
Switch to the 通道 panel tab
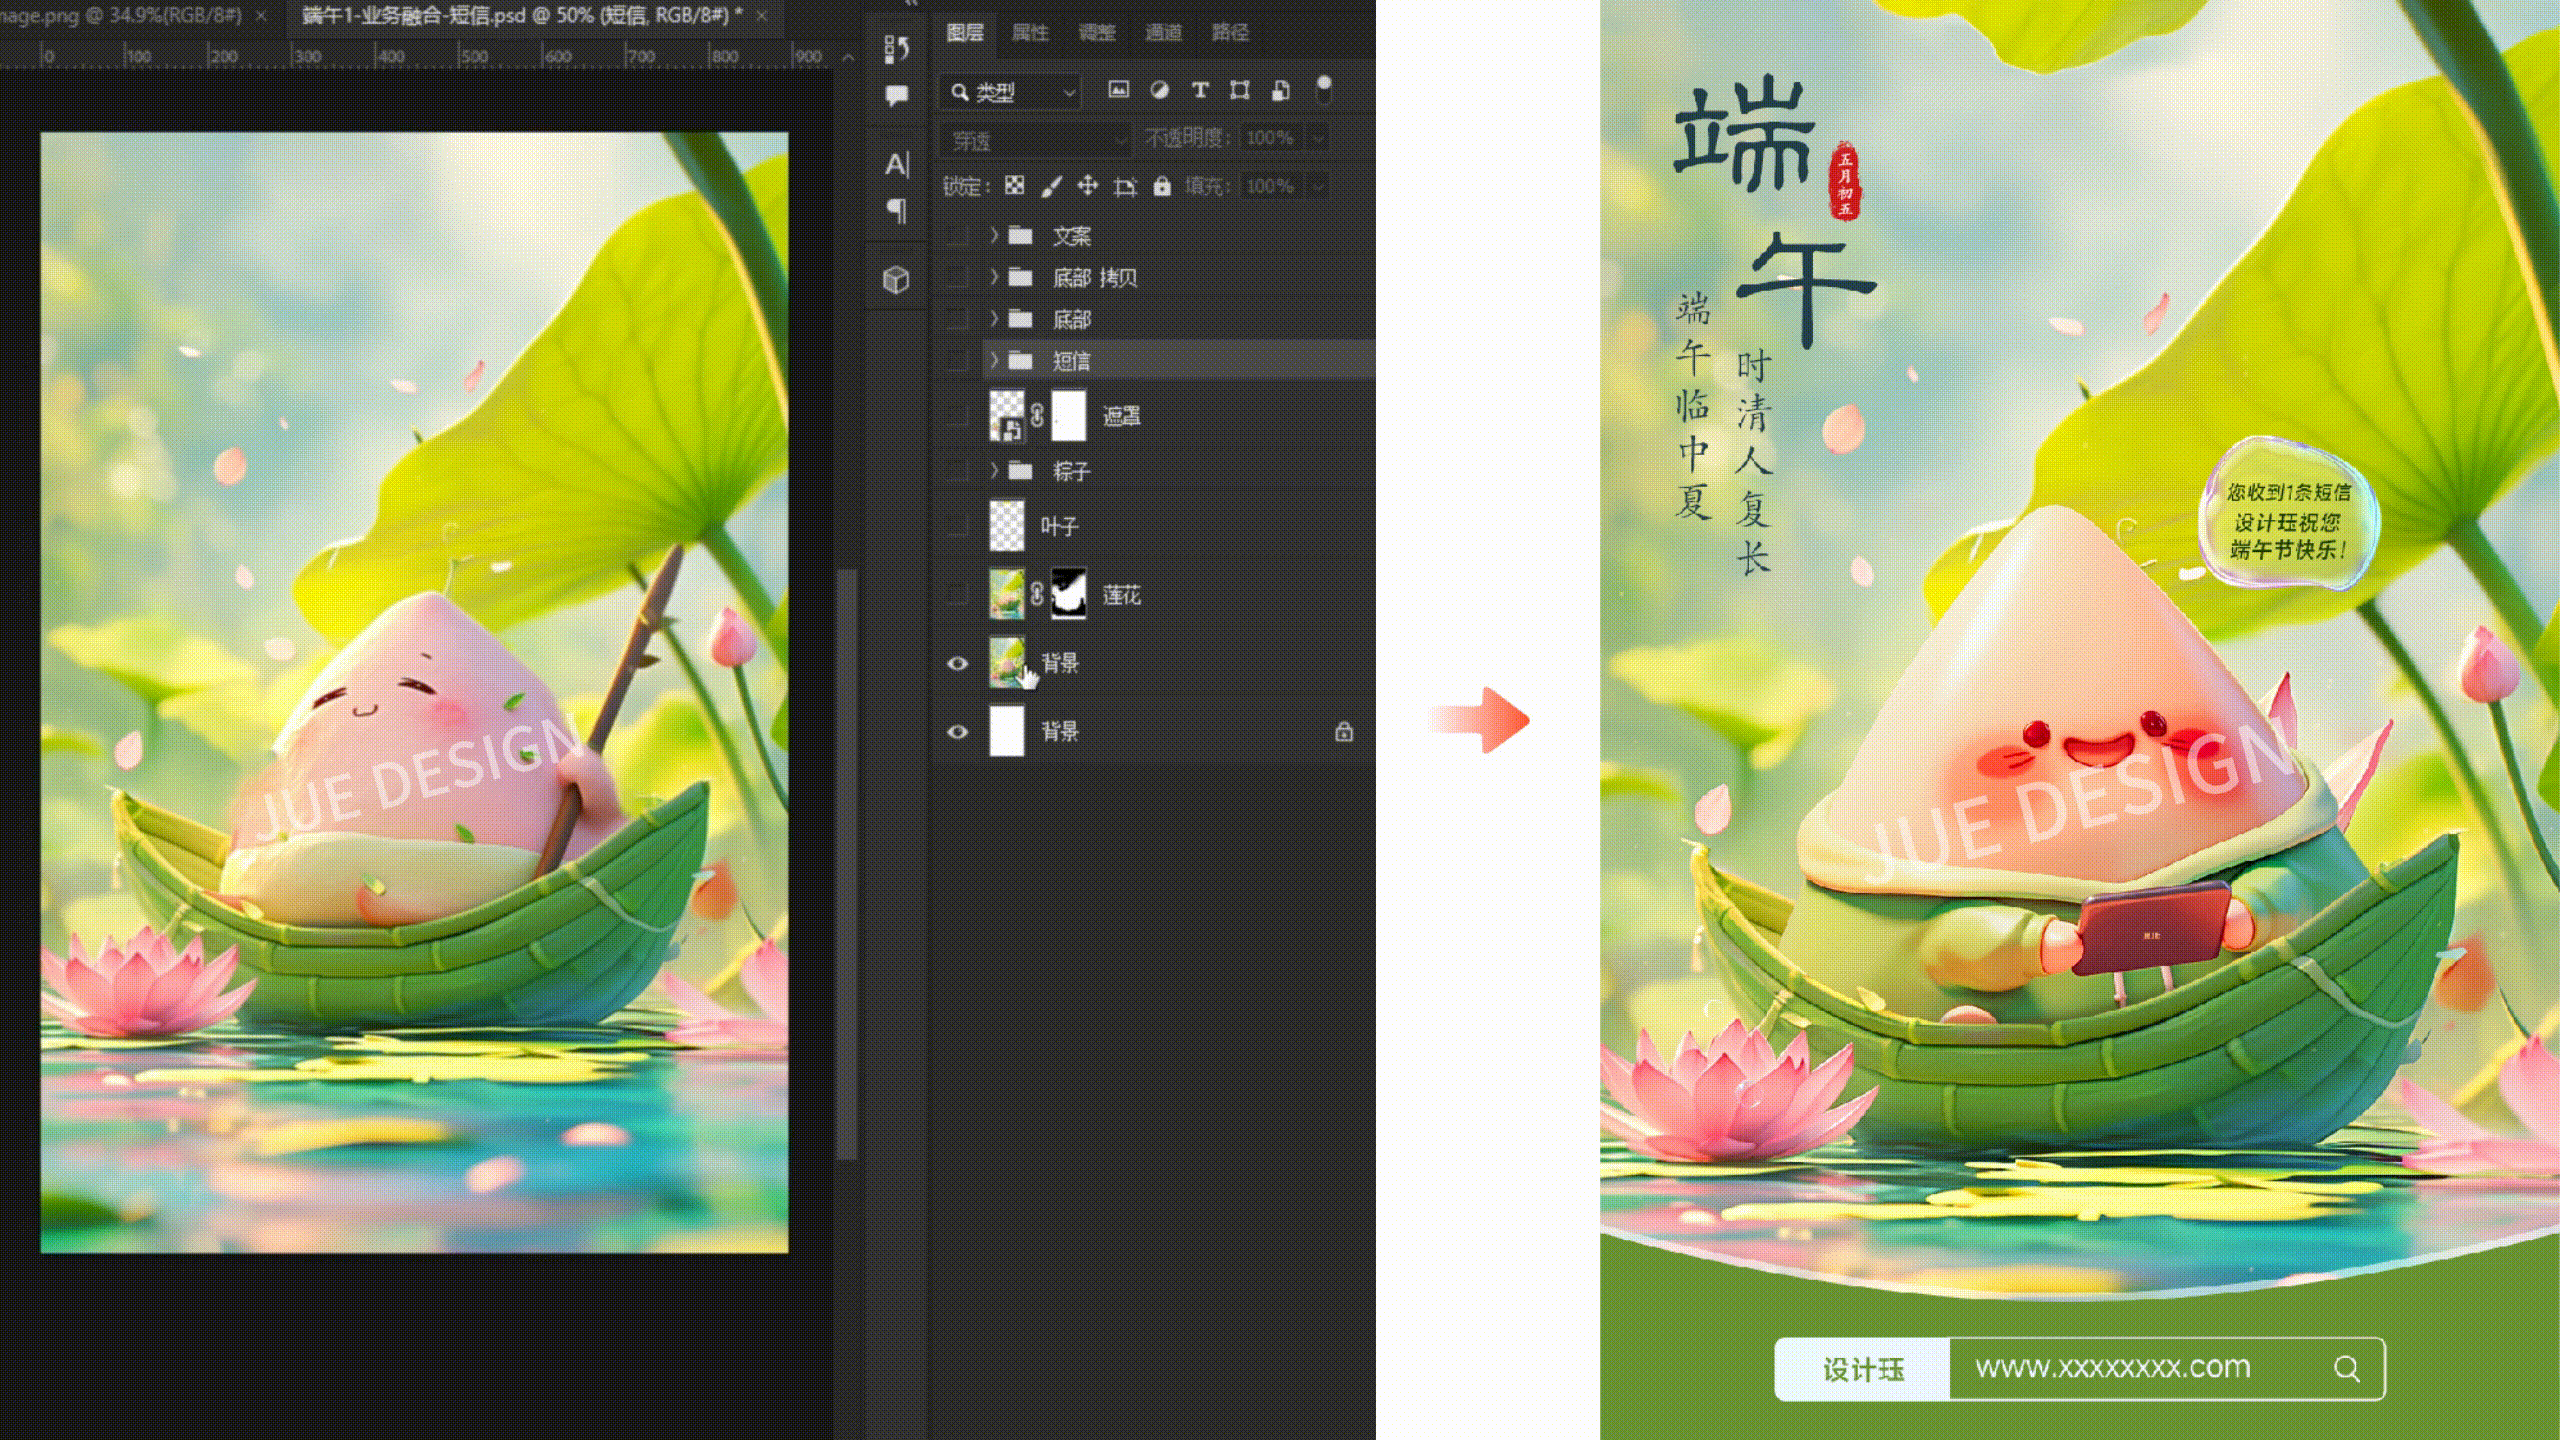point(1163,32)
